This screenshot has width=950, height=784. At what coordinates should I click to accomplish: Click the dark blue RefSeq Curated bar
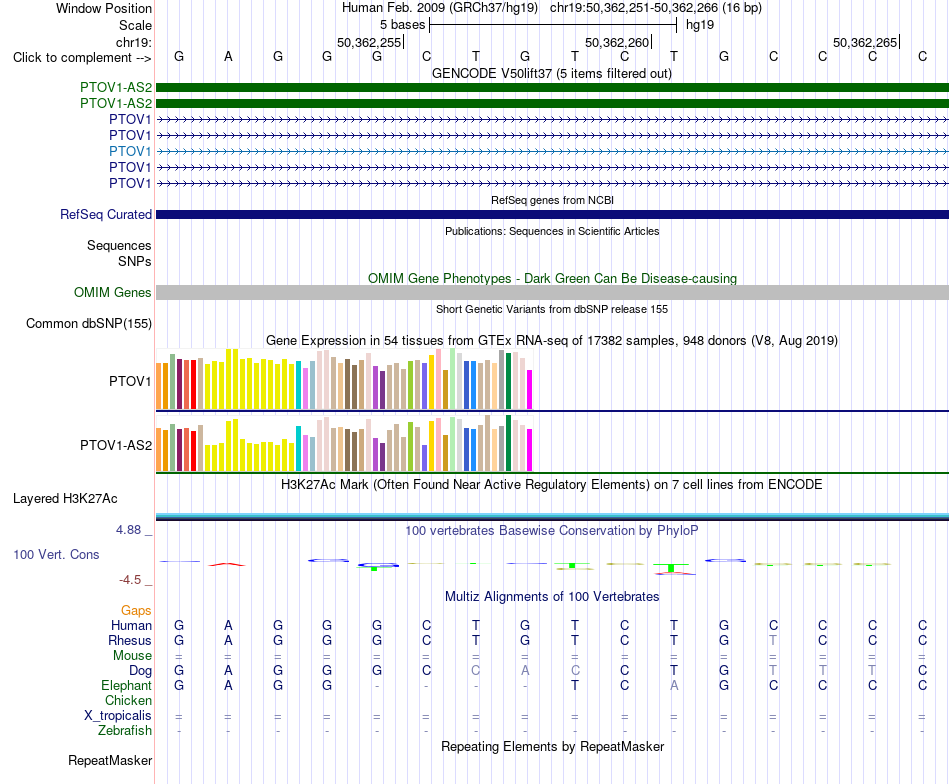coord(552,214)
